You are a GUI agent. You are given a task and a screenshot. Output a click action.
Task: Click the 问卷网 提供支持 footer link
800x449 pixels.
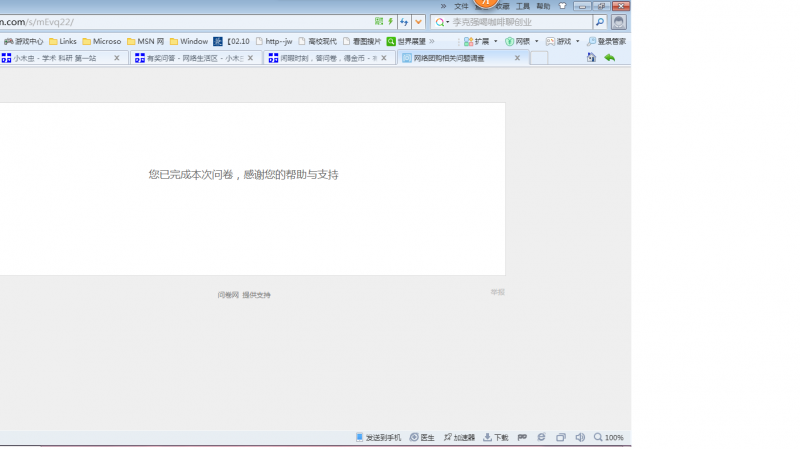pyautogui.click(x=244, y=295)
